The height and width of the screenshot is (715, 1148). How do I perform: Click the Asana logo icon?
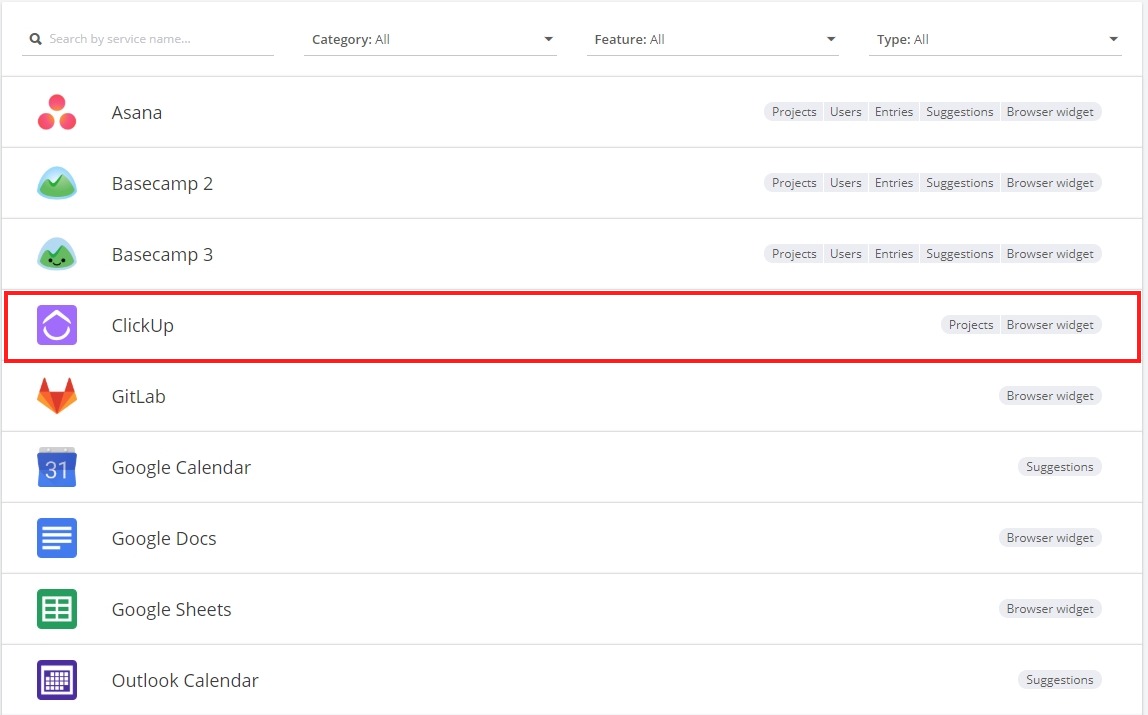pos(57,112)
